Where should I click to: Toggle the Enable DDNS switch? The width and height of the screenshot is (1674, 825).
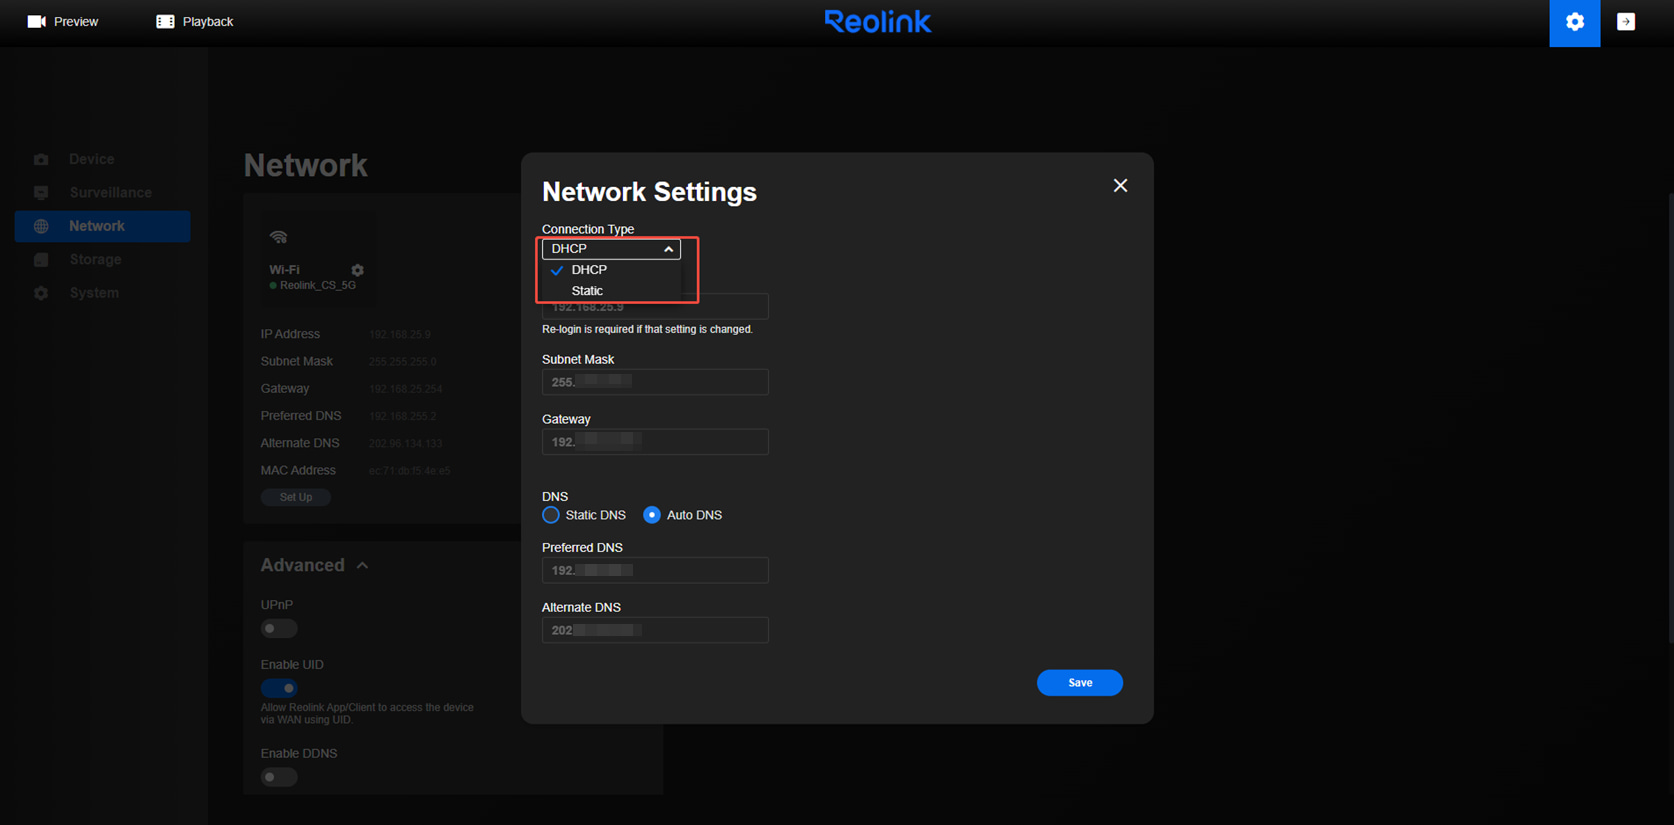coord(279,777)
